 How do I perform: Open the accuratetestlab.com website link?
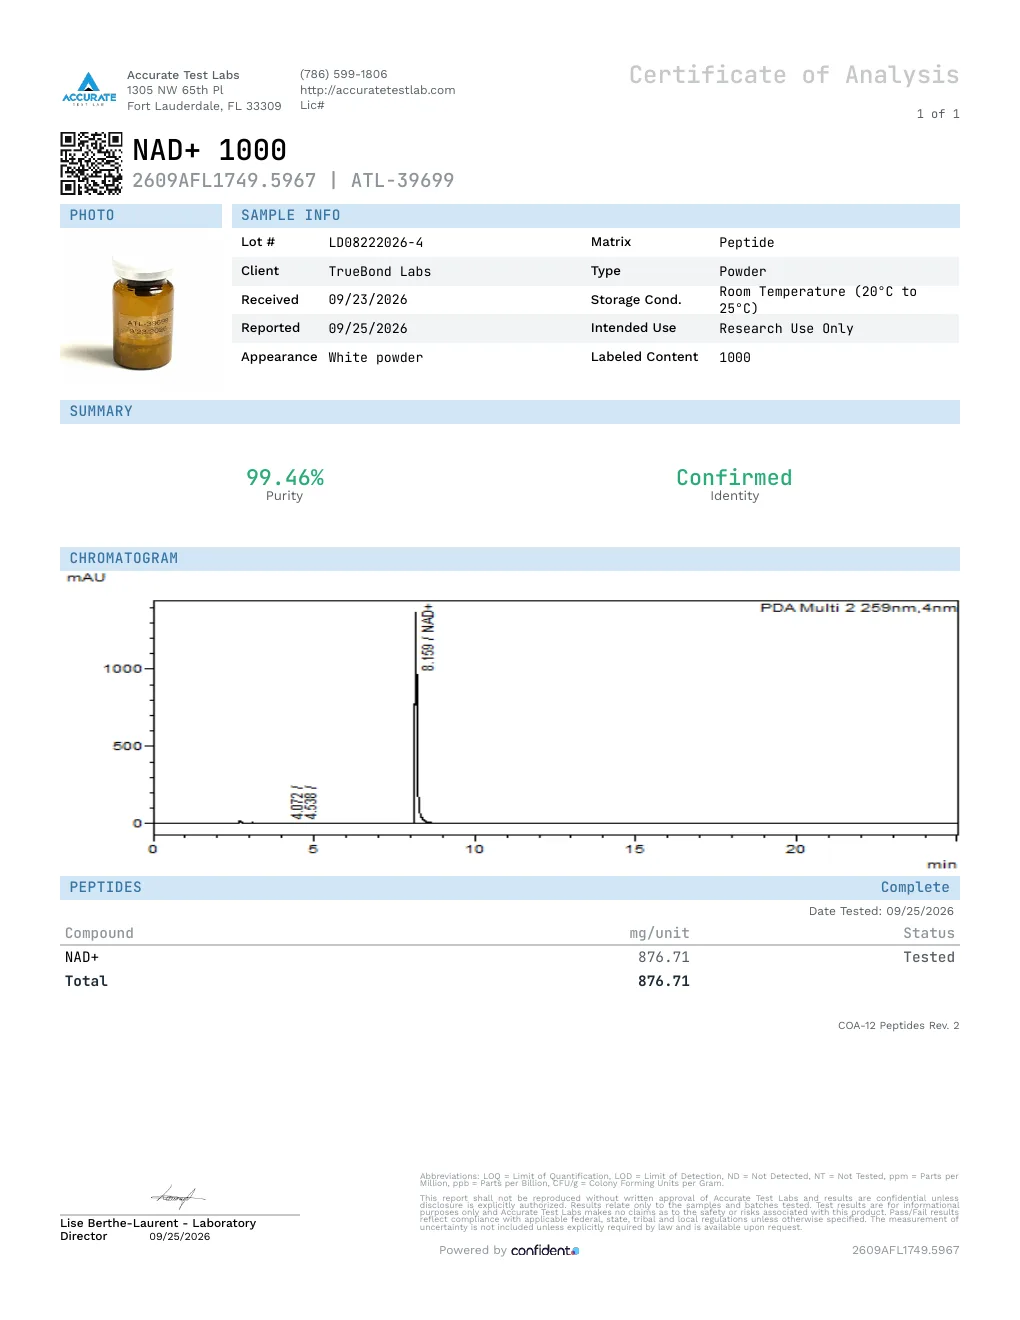377,90
